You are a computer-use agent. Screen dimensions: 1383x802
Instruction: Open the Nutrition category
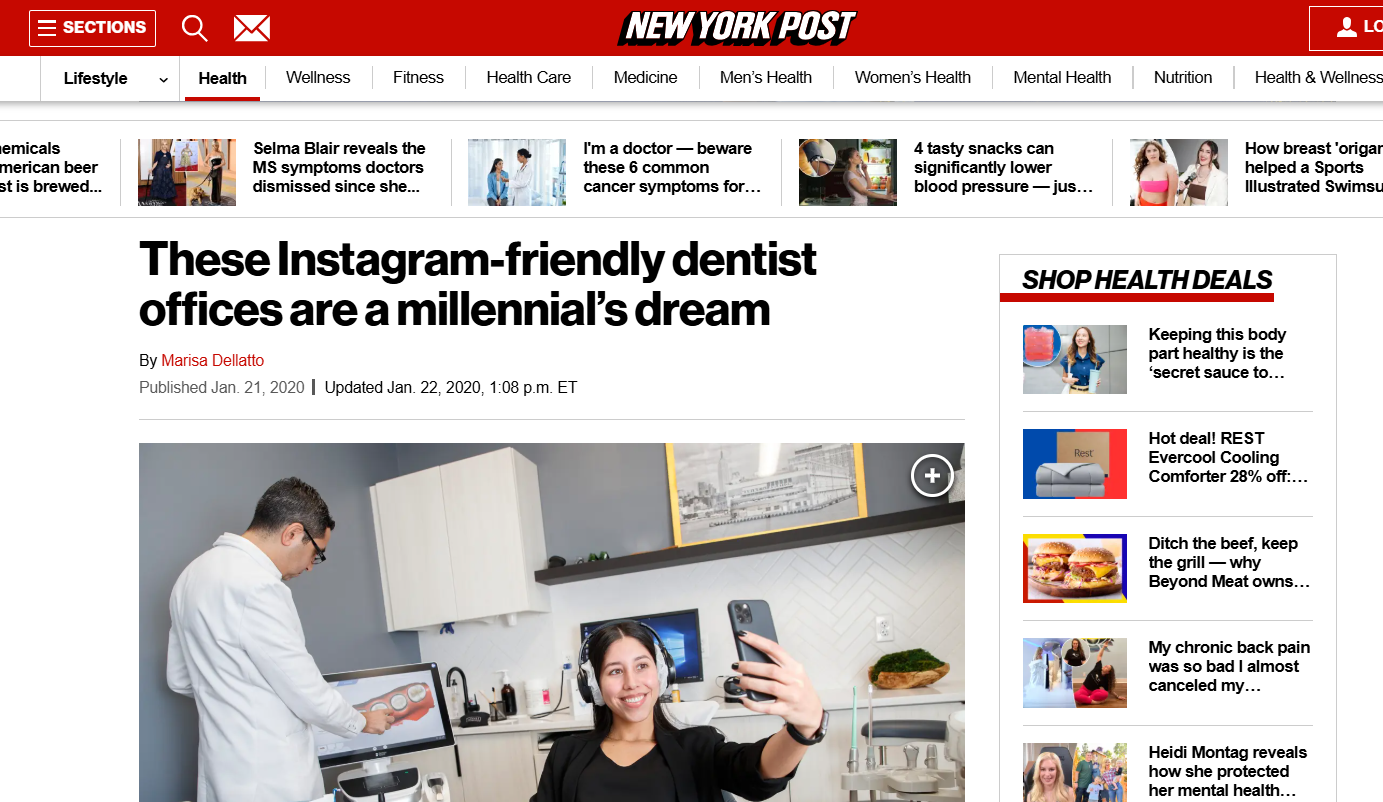pyautogui.click(x=1183, y=77)
